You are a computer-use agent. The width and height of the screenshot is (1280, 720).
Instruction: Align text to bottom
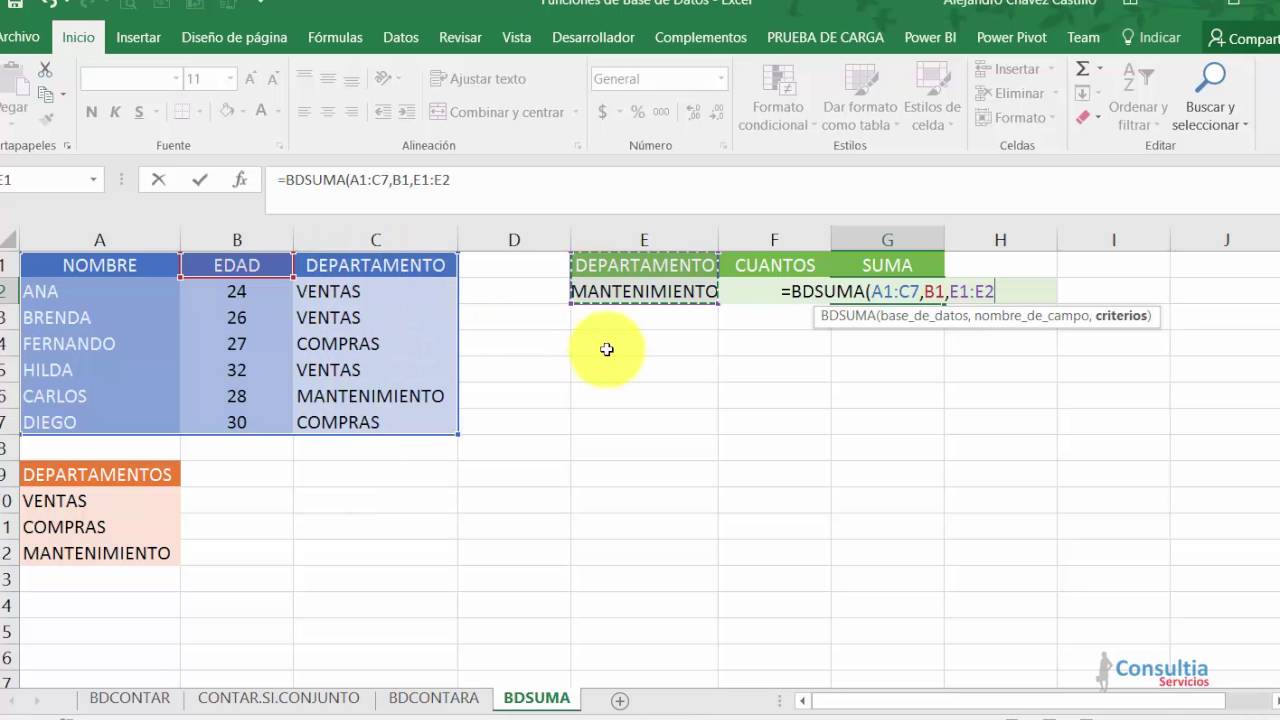click(x=351, y=78)
